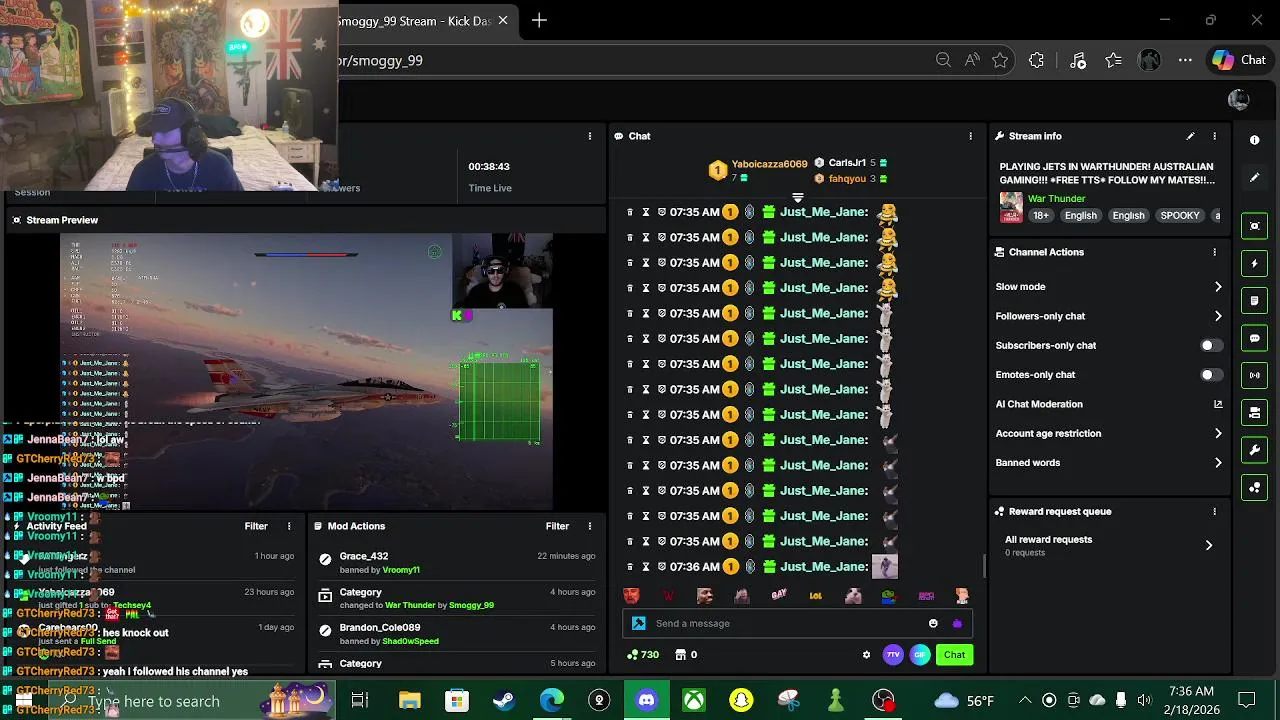This screenshot has height=720, width=1280.
Task: Click the 7TV emote button
Action: click(893, 655)
